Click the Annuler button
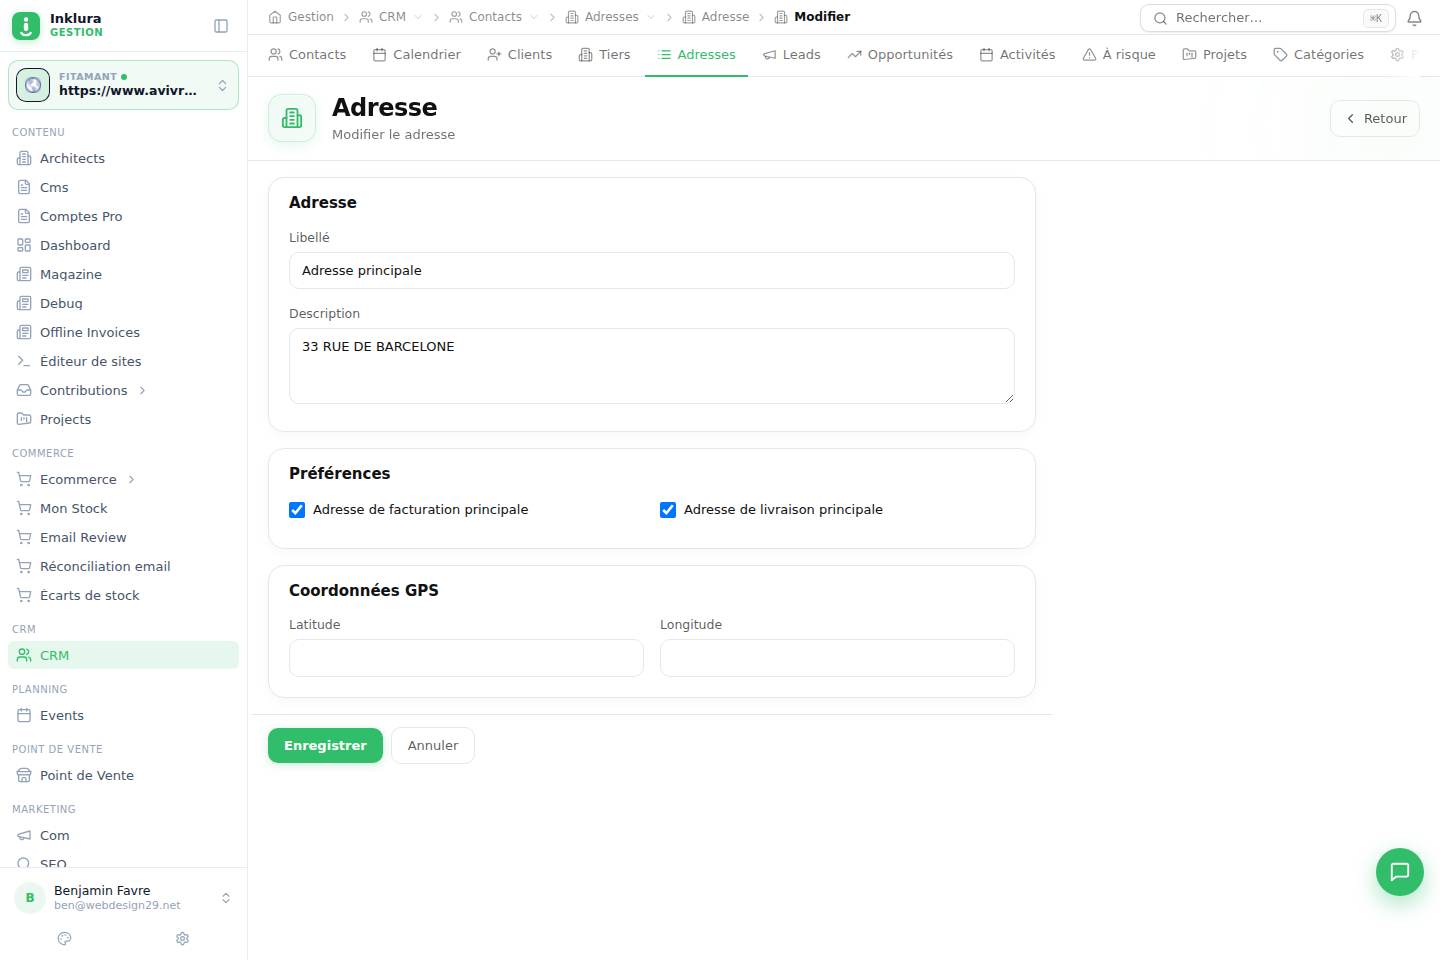Image resolution: width=1440 pixels, height=960 pixels. point(433,746)
